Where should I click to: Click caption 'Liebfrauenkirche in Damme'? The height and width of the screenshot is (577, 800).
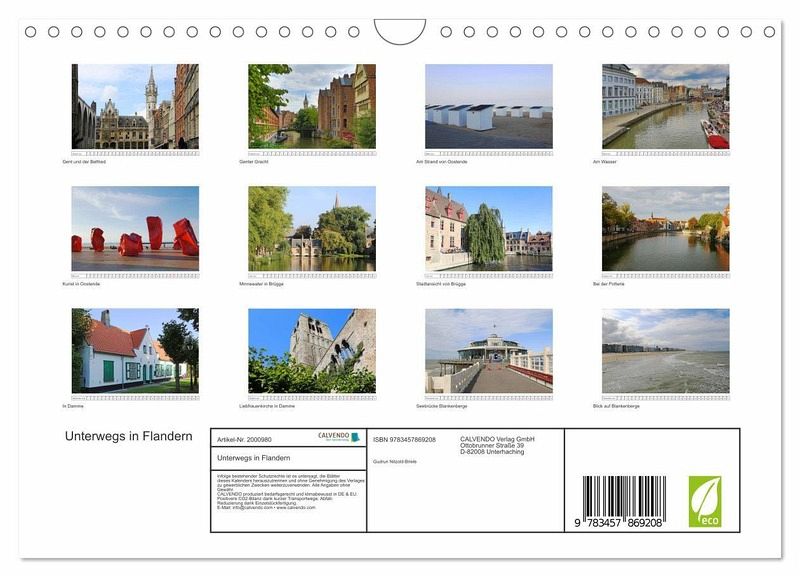(267, 406)
